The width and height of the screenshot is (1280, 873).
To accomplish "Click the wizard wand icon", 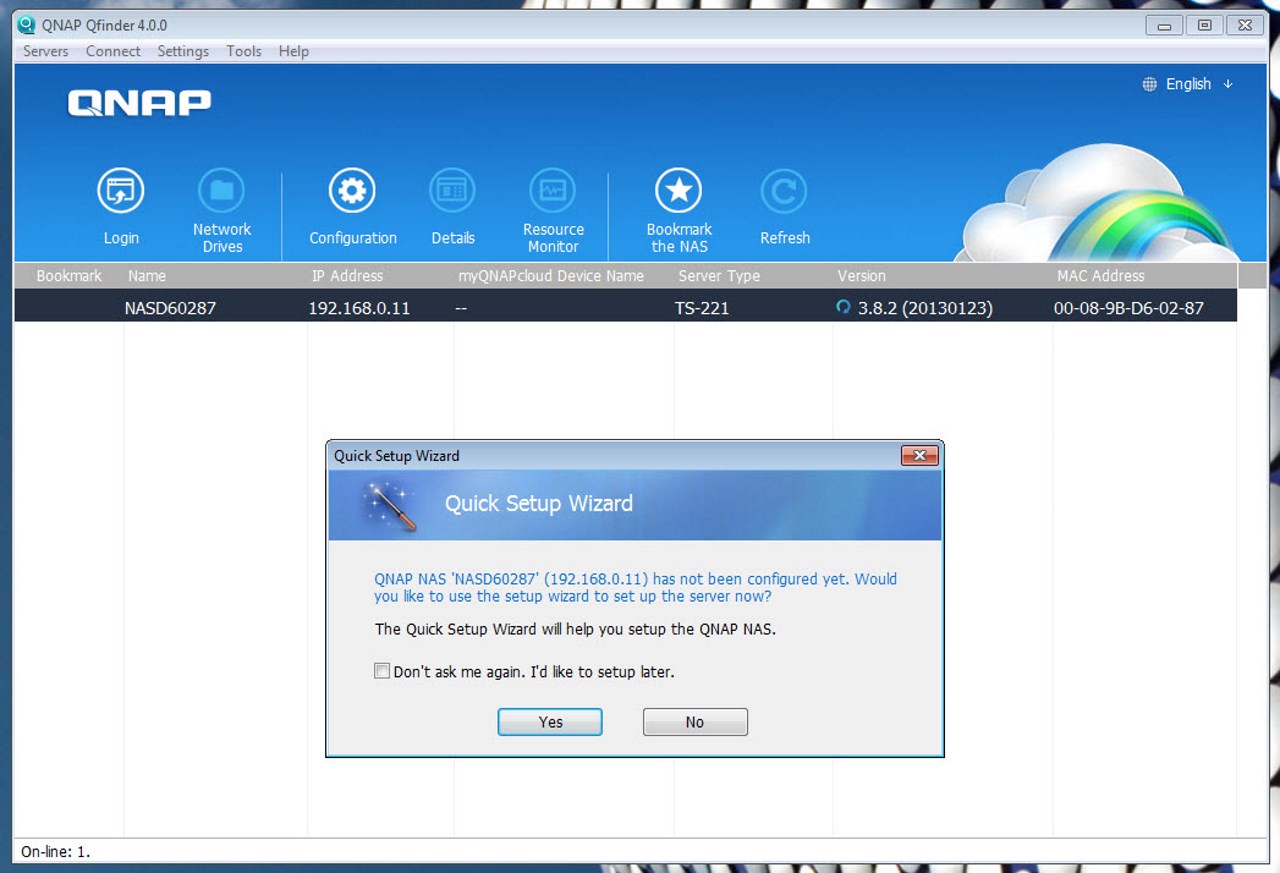I will click(391, 505).
